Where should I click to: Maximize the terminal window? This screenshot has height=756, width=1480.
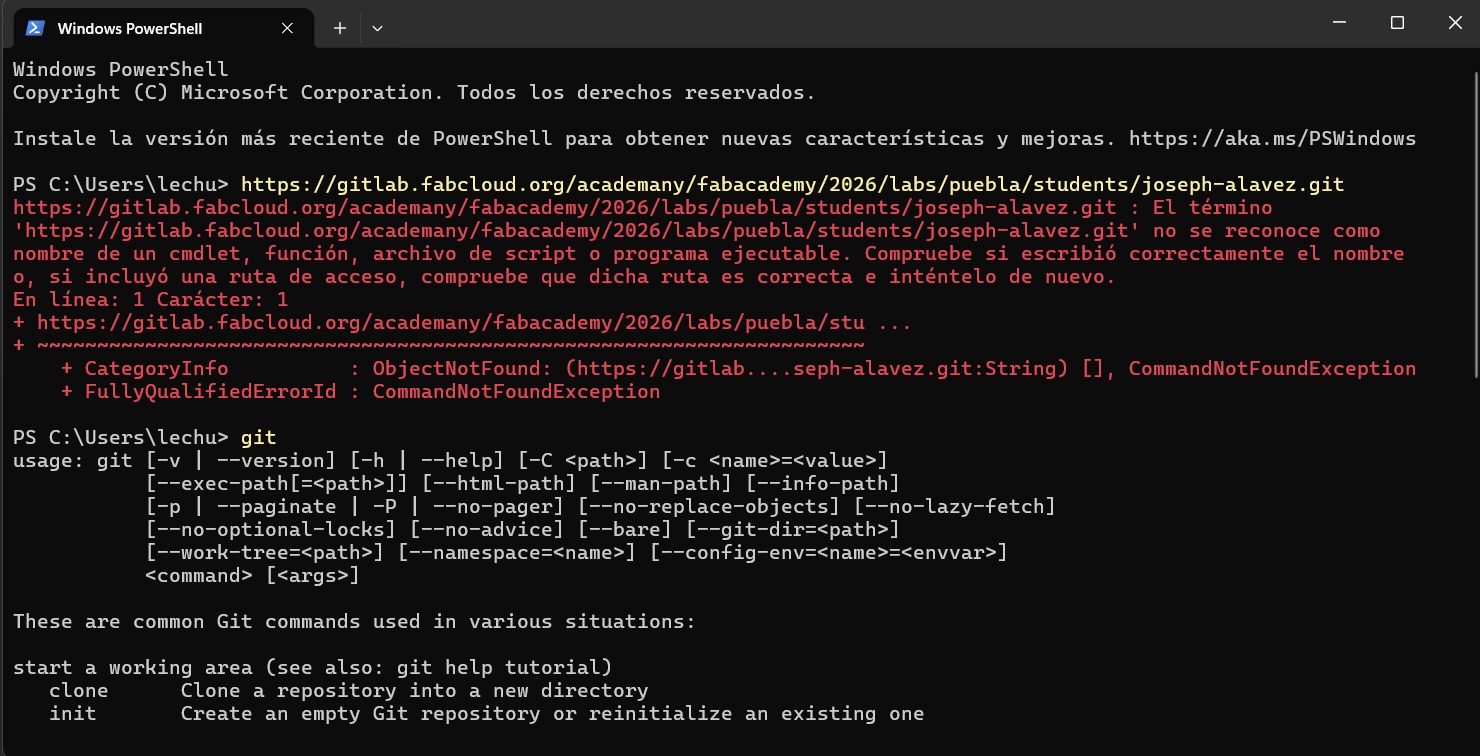(1397, 22)
